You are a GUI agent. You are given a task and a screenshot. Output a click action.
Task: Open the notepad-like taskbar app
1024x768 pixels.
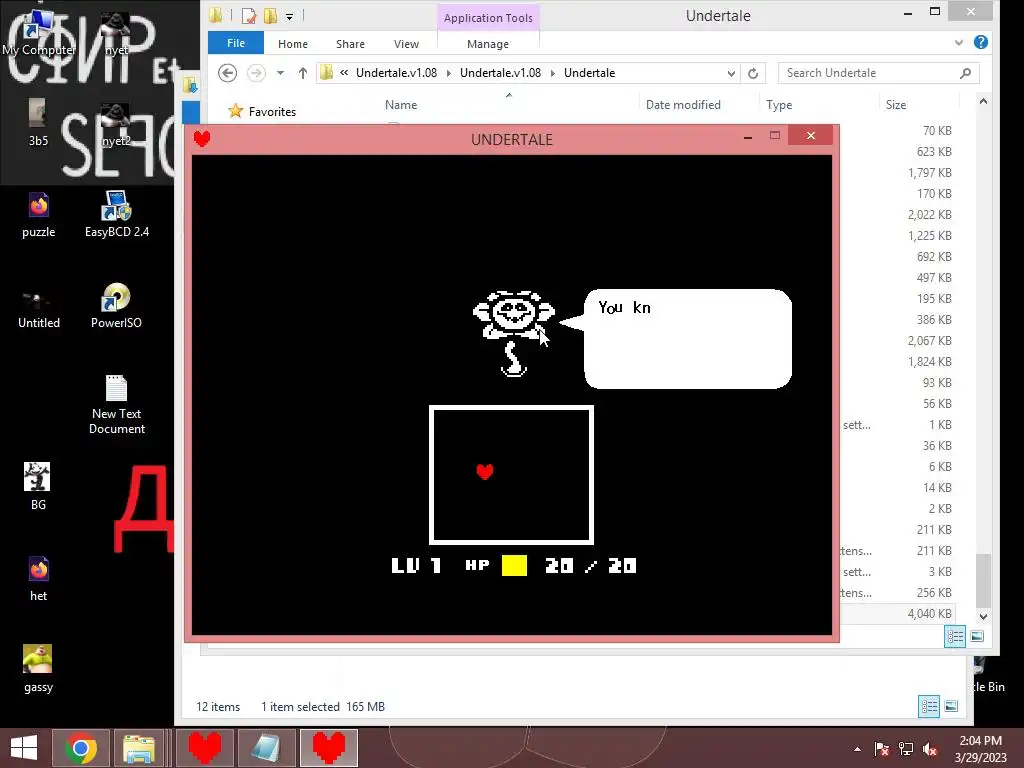(266, 748)
